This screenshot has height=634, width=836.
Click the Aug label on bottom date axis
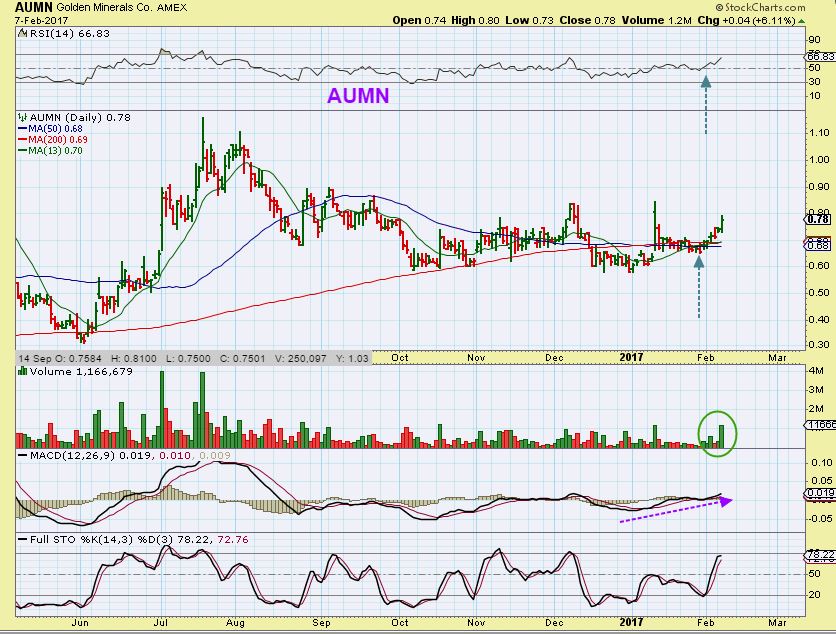click(x=235, y=622)
